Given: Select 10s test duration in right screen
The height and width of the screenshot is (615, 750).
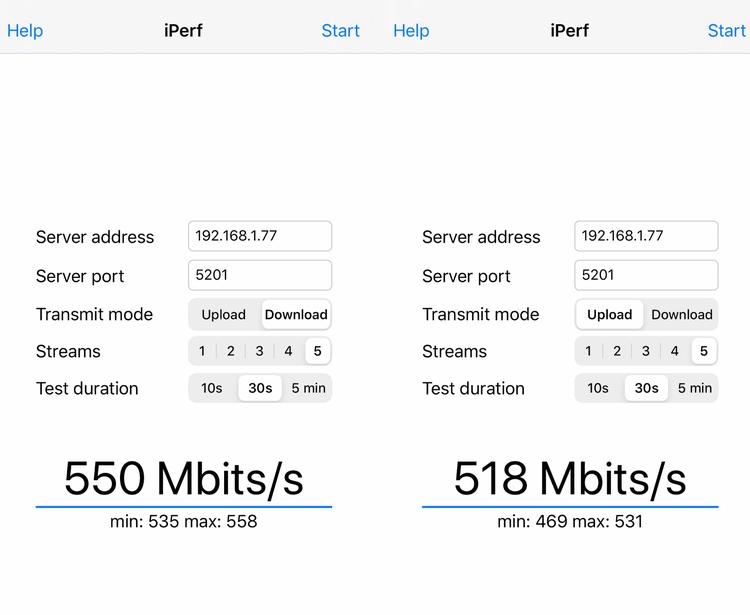Looking at the screenshot, I should [598, 388].
